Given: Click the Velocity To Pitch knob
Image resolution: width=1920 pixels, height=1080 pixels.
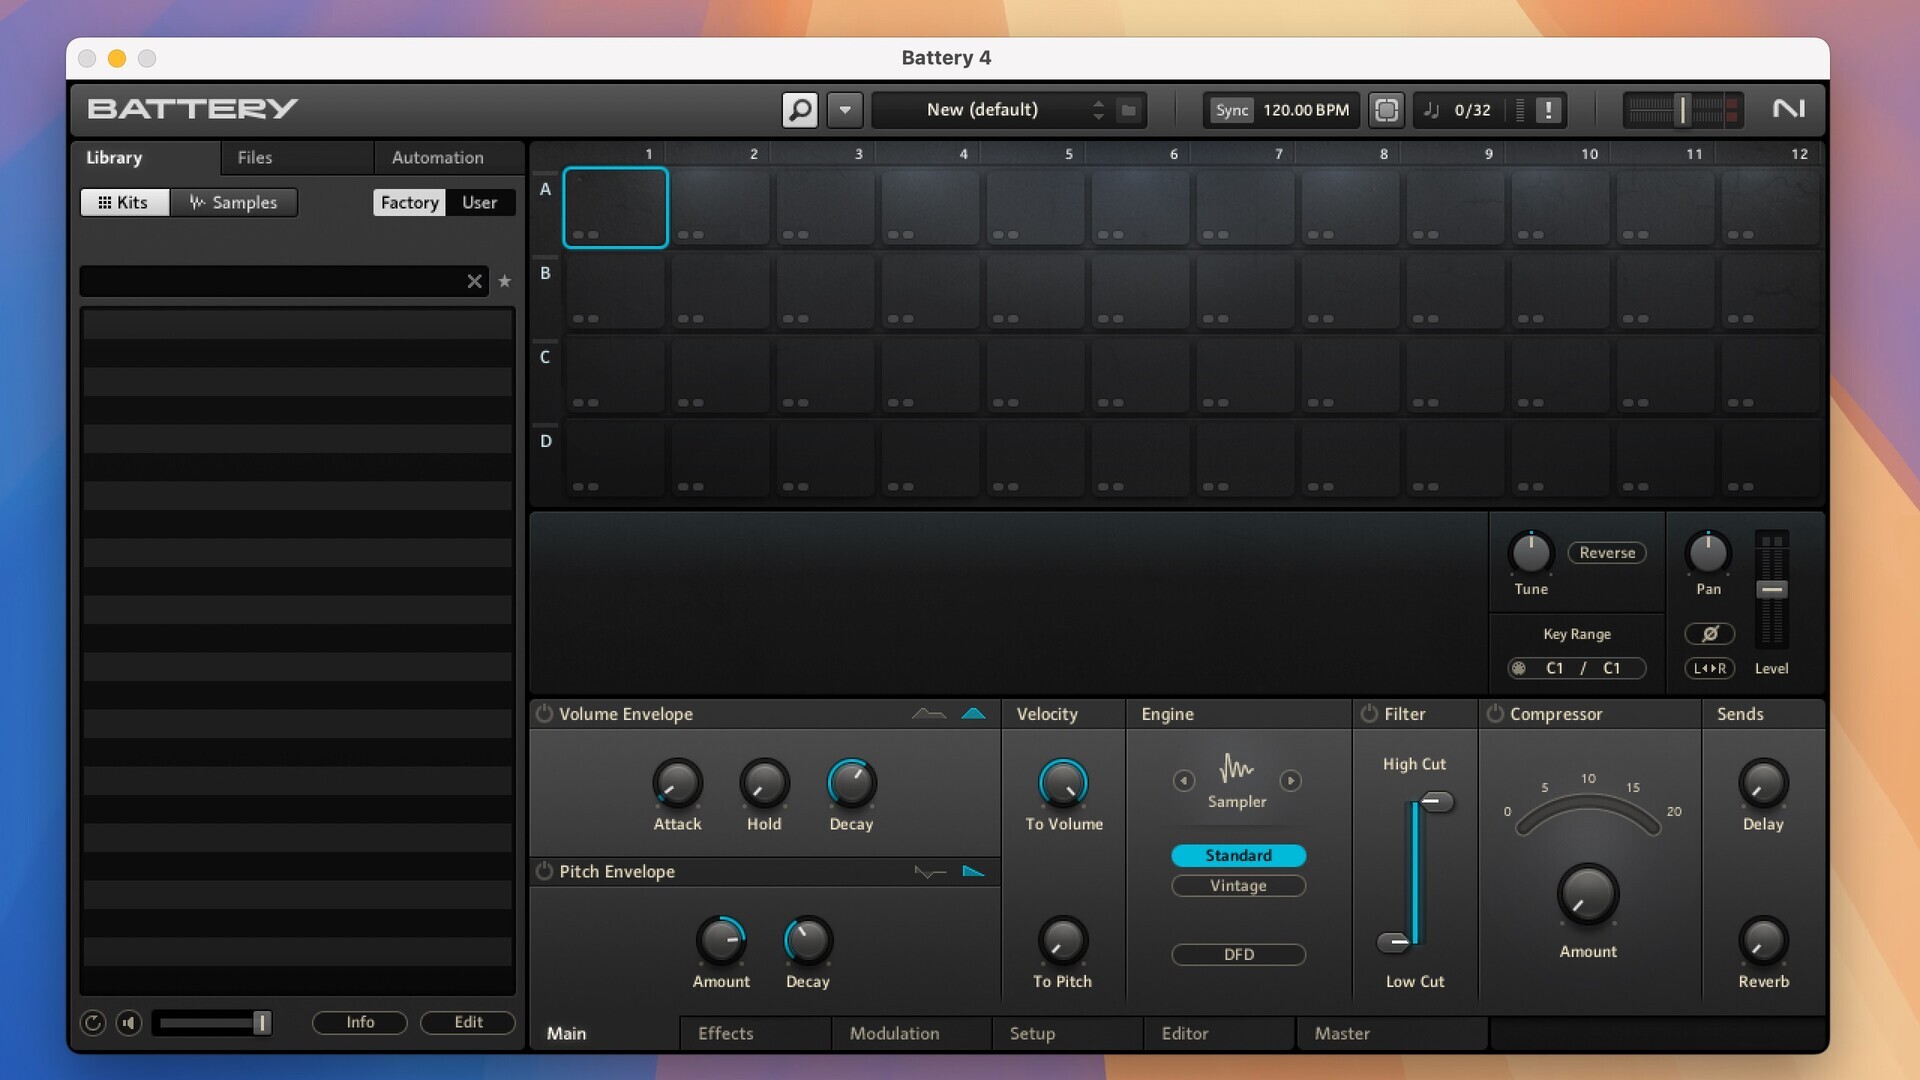Looking at the screenshot, I should pyautogui.click(x=1062, y=941).
